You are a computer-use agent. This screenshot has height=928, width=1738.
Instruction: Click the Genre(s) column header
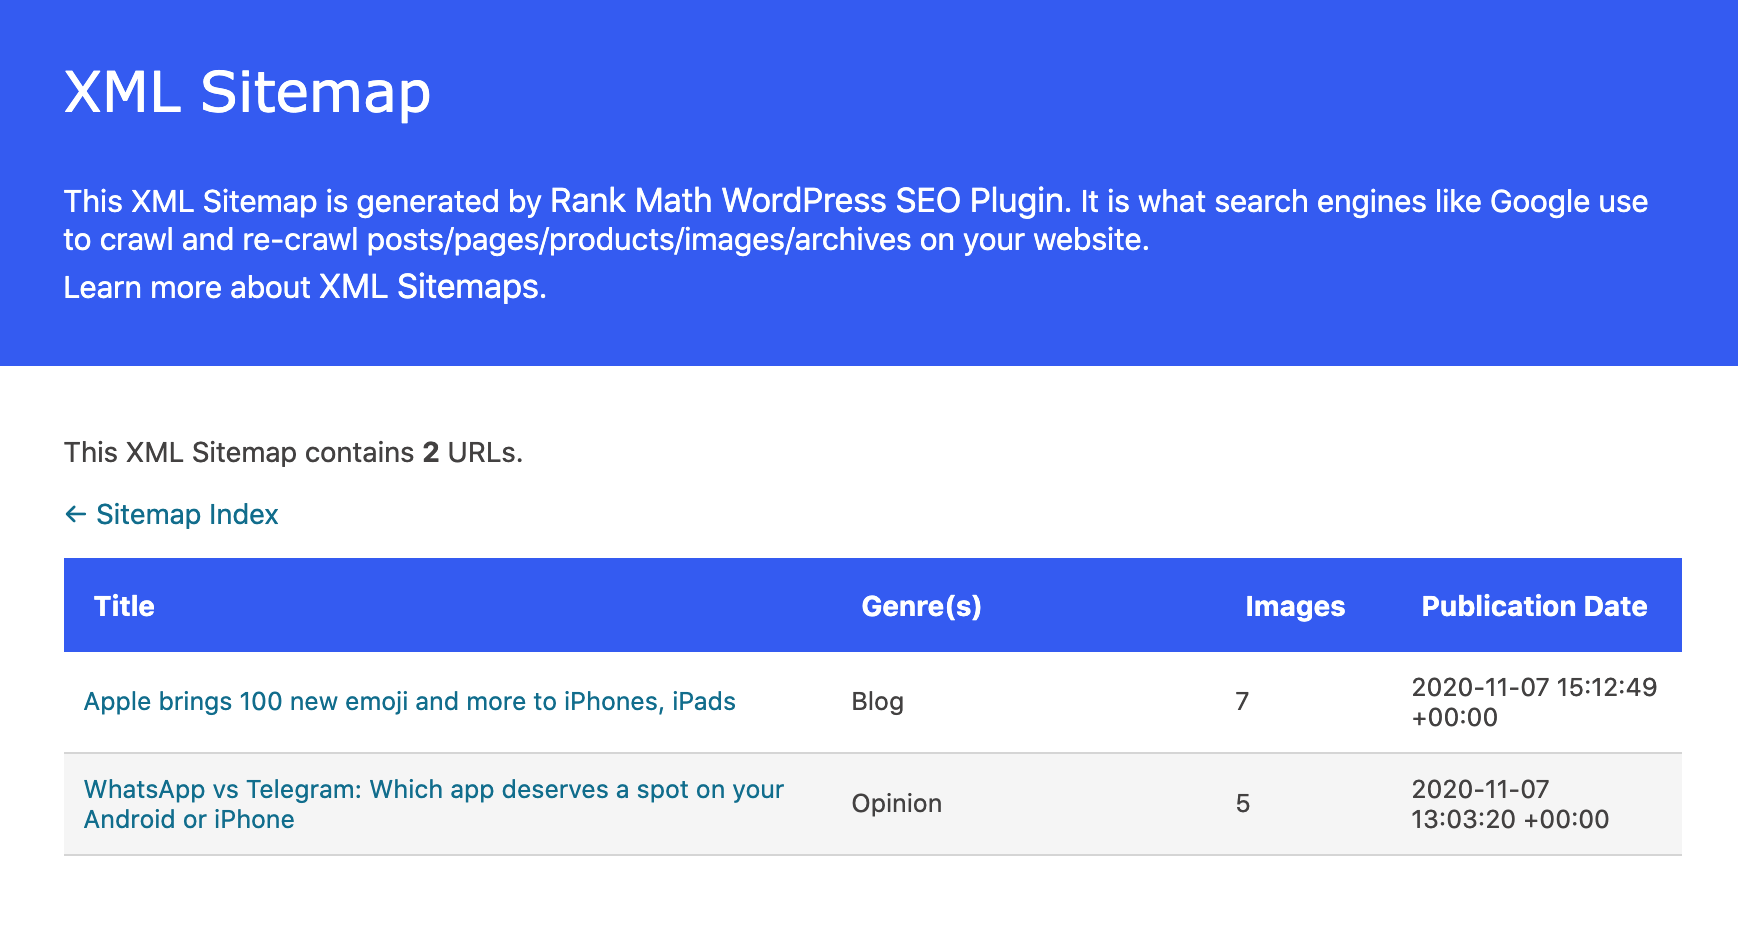(x=921, y=605)
